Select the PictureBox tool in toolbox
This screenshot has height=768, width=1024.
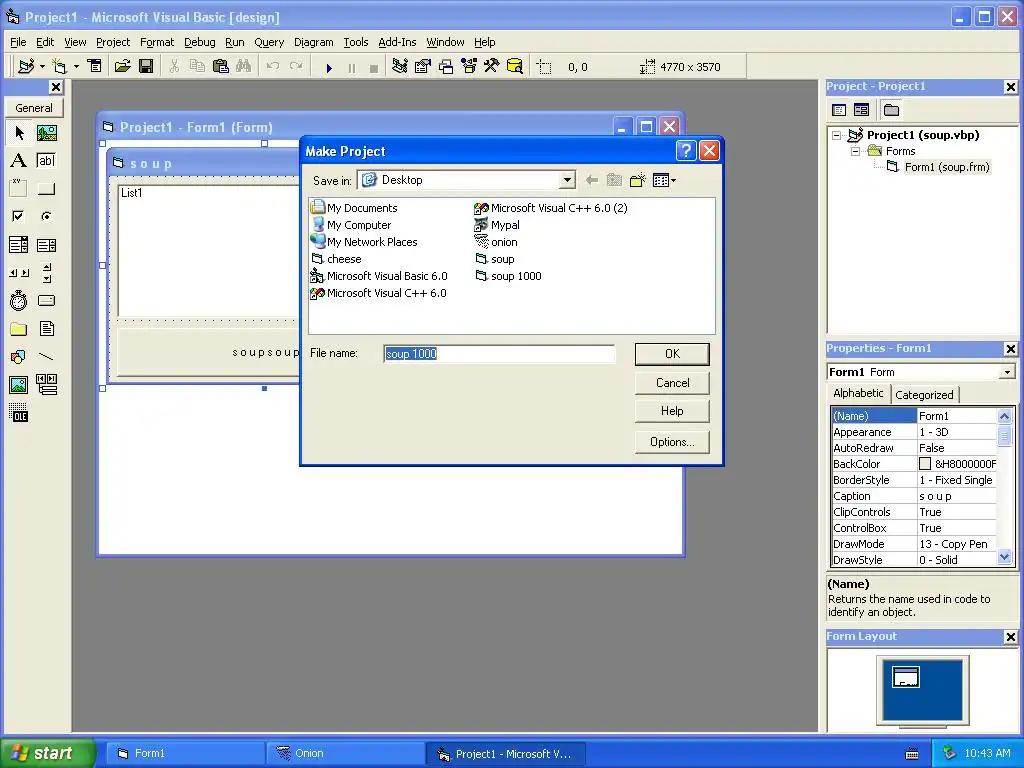tap(46, 133)
